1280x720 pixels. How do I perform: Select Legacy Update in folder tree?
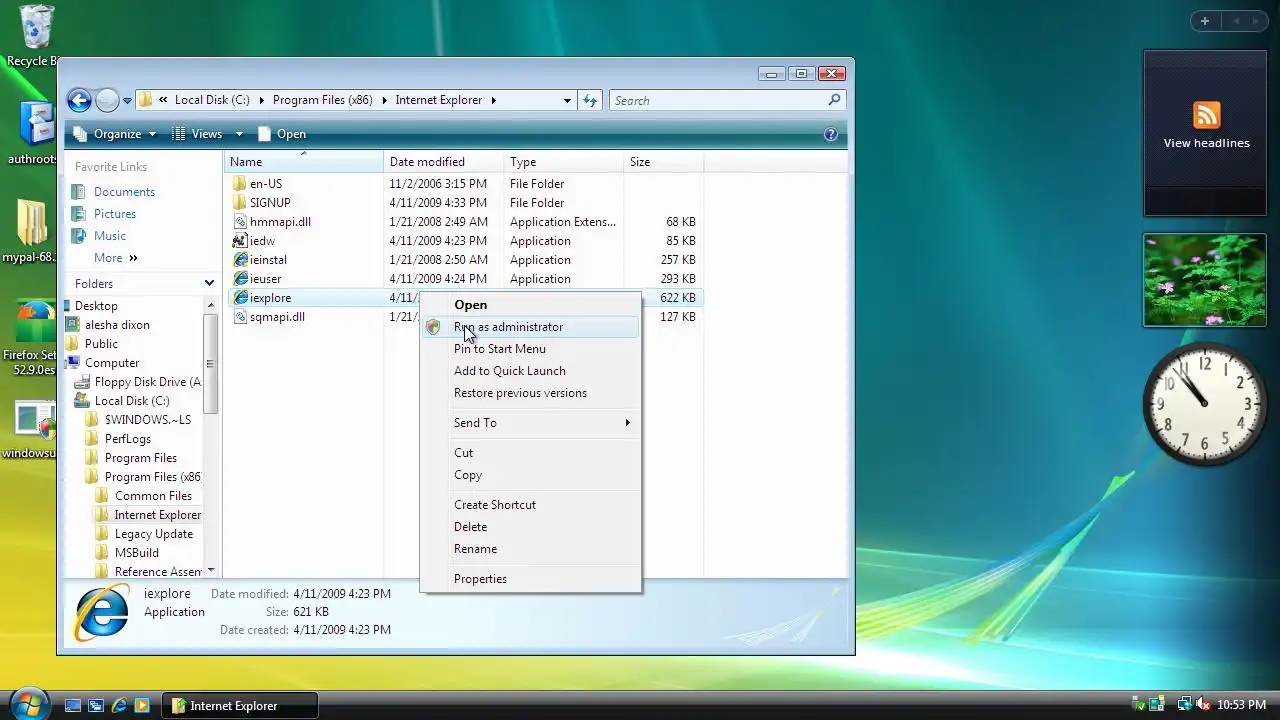point(154,534)
